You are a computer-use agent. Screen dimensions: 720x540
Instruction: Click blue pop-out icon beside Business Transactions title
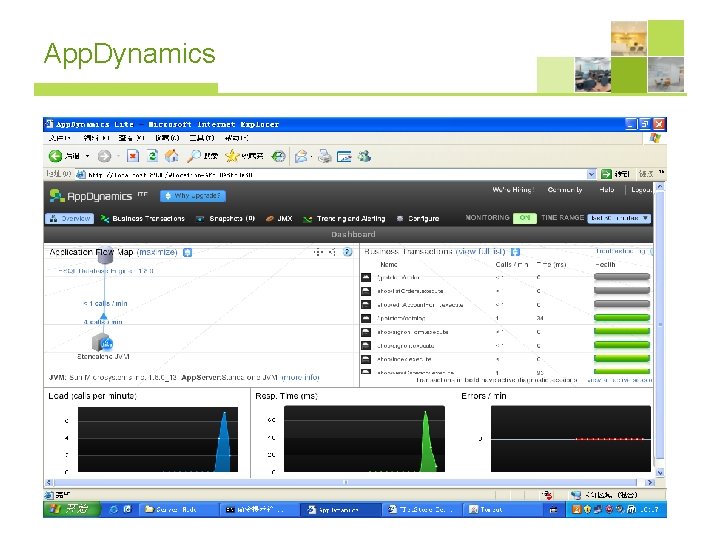coord(515,252)
